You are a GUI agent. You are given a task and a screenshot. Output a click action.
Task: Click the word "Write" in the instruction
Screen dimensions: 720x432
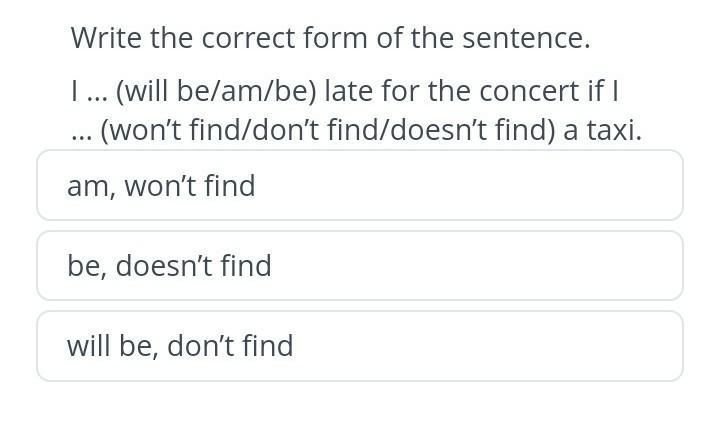pyautogui.click(x=107, y=39)
